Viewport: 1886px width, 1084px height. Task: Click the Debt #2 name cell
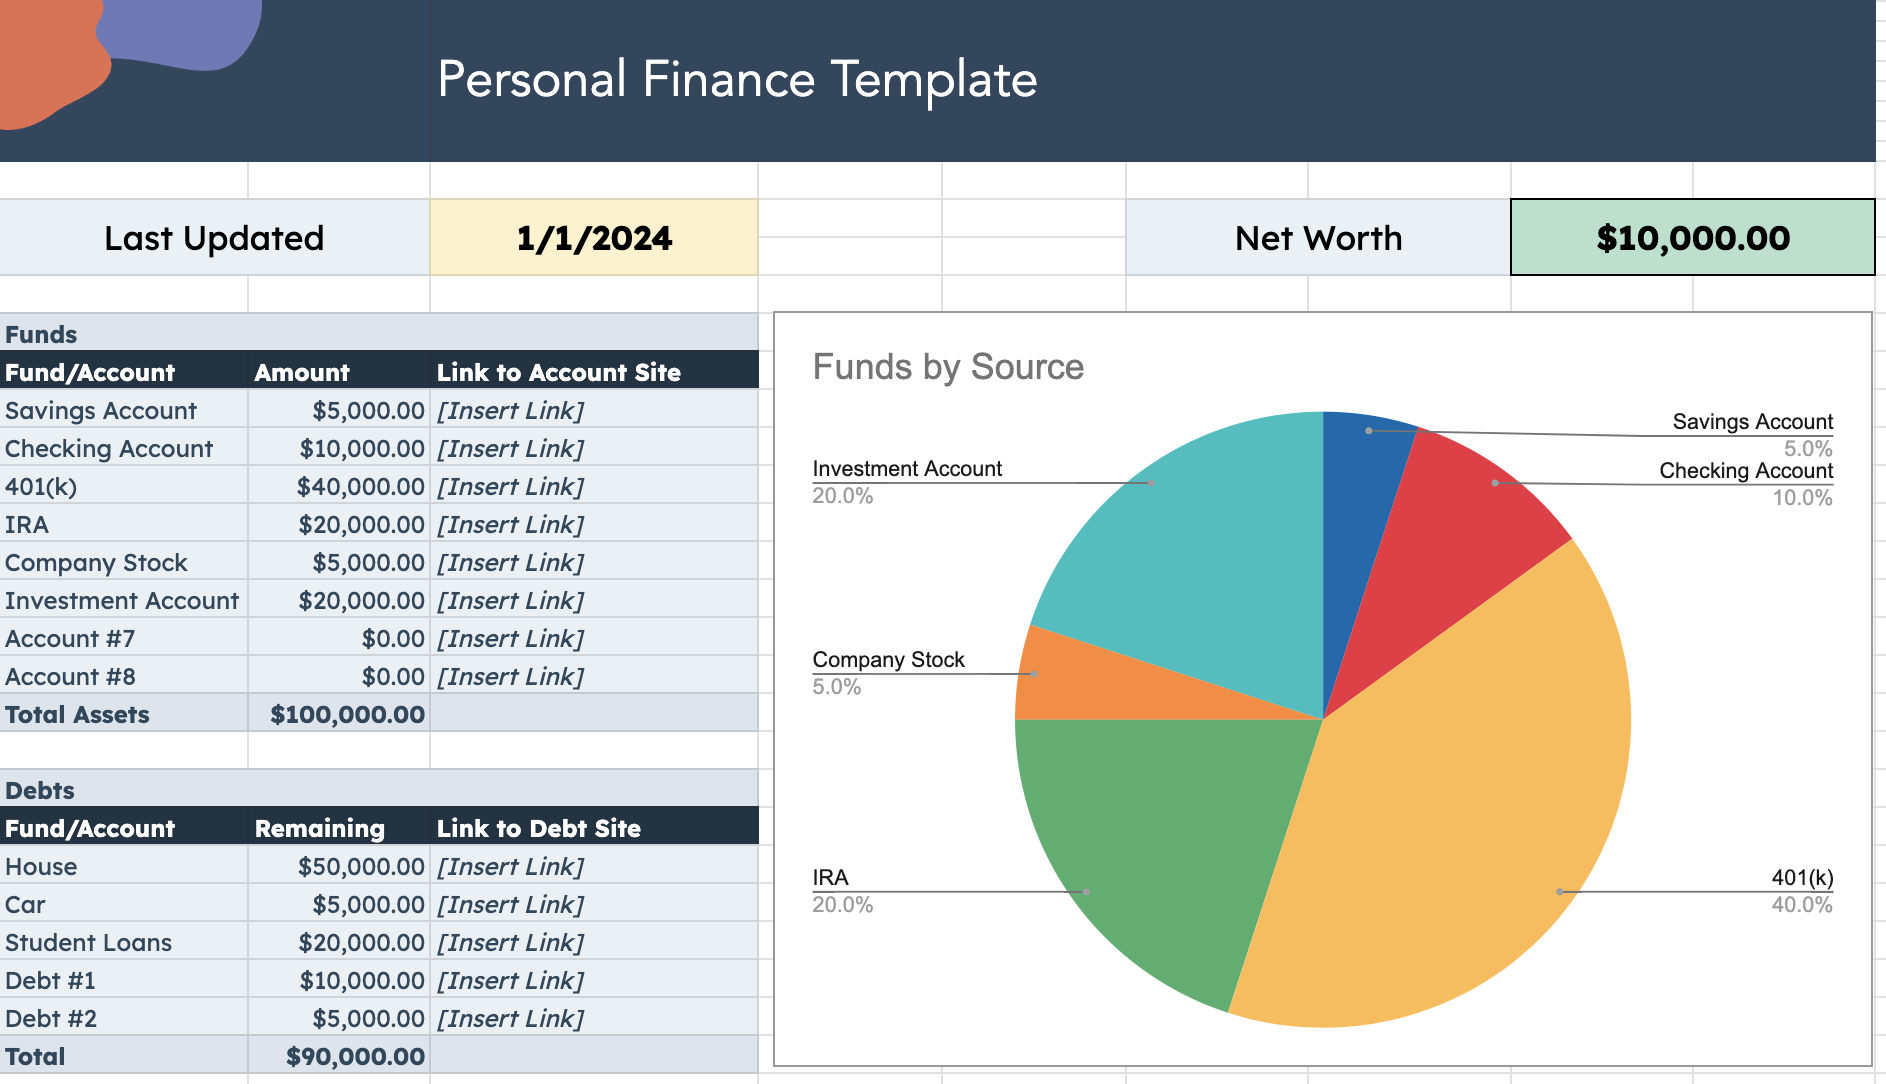51,1019
